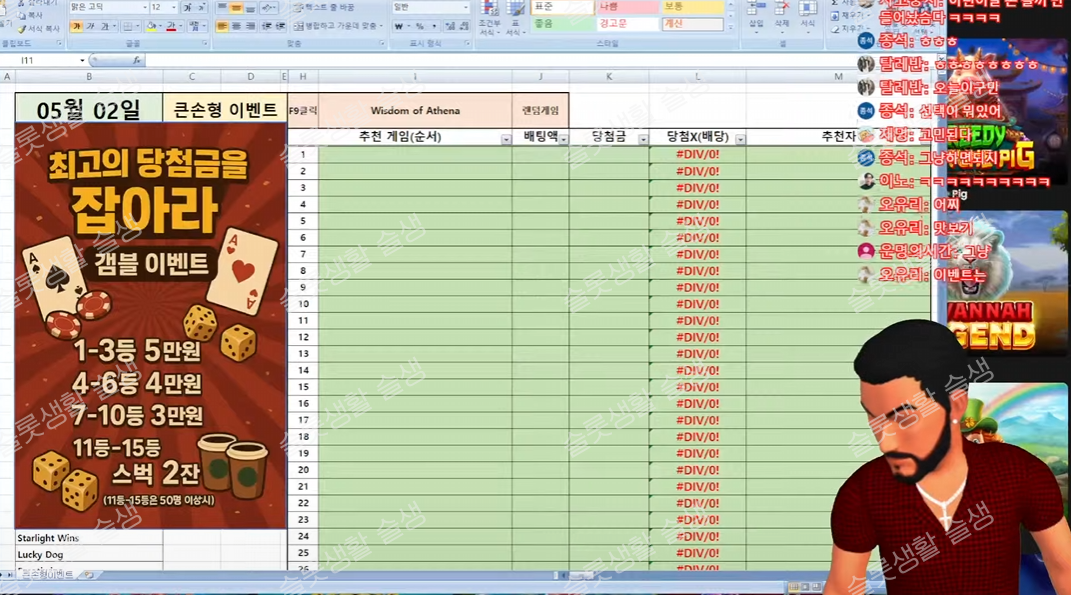Open the 배팅액 column filter dropdown

tap(564, 139)
